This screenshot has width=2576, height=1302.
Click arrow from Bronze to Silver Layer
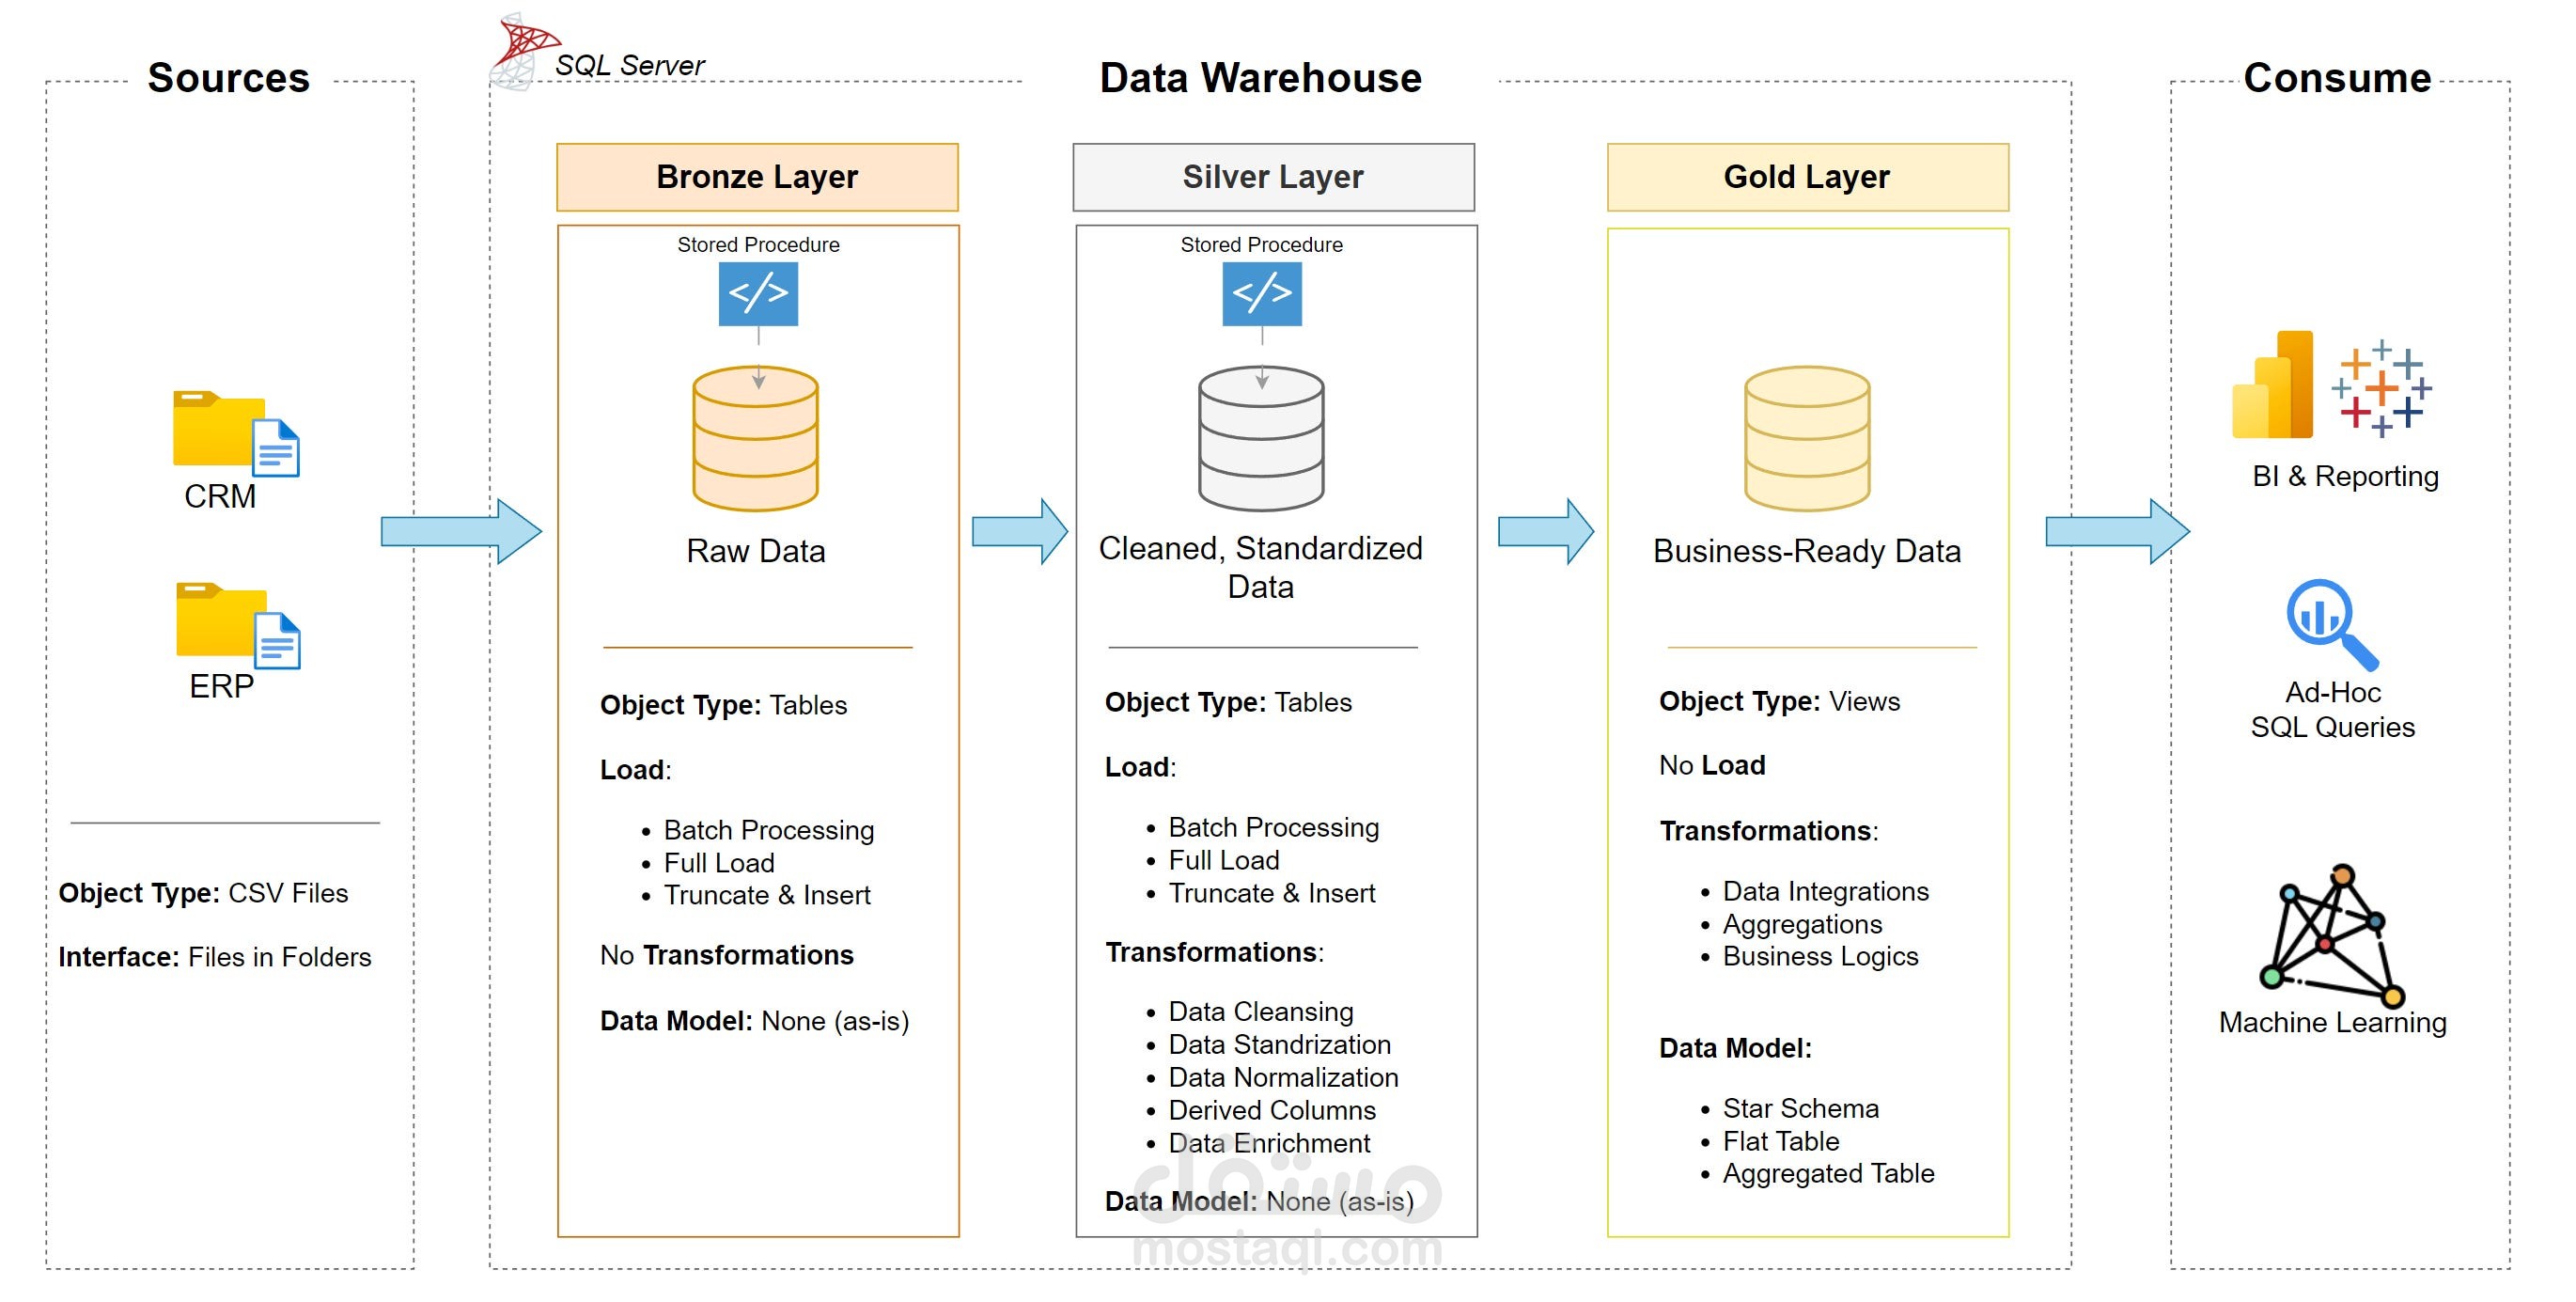pos(1020,531)
